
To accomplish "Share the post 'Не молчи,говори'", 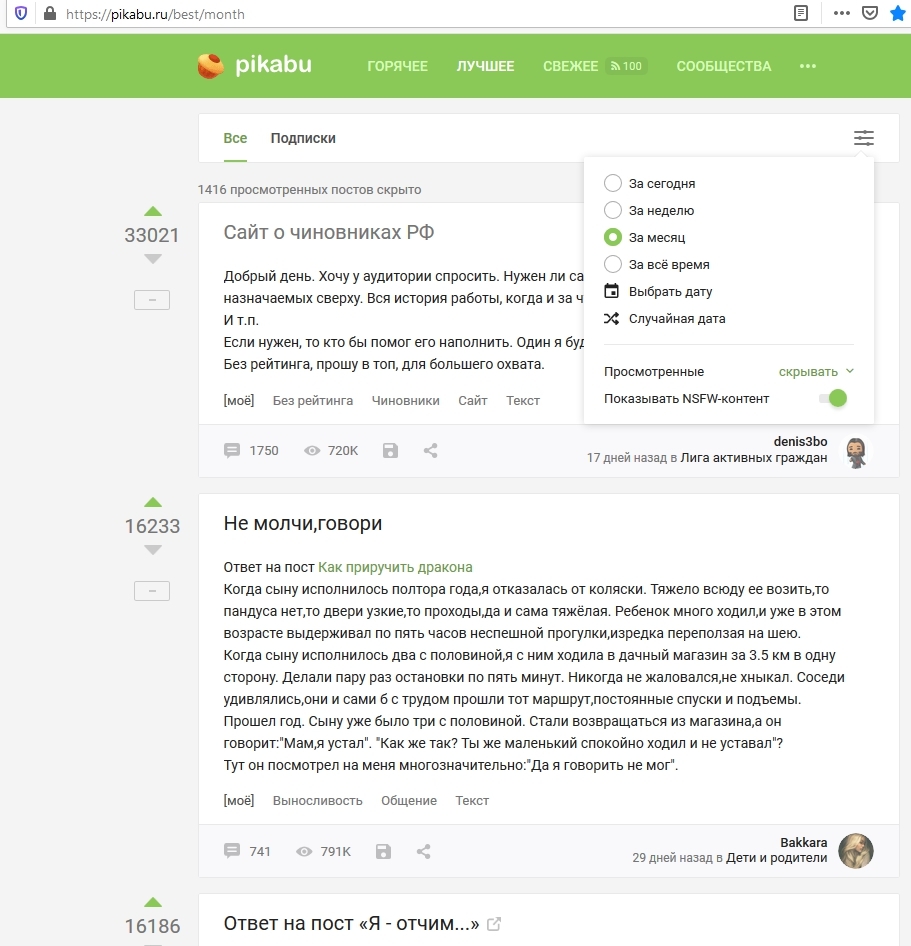I will [x=423, y=852].
